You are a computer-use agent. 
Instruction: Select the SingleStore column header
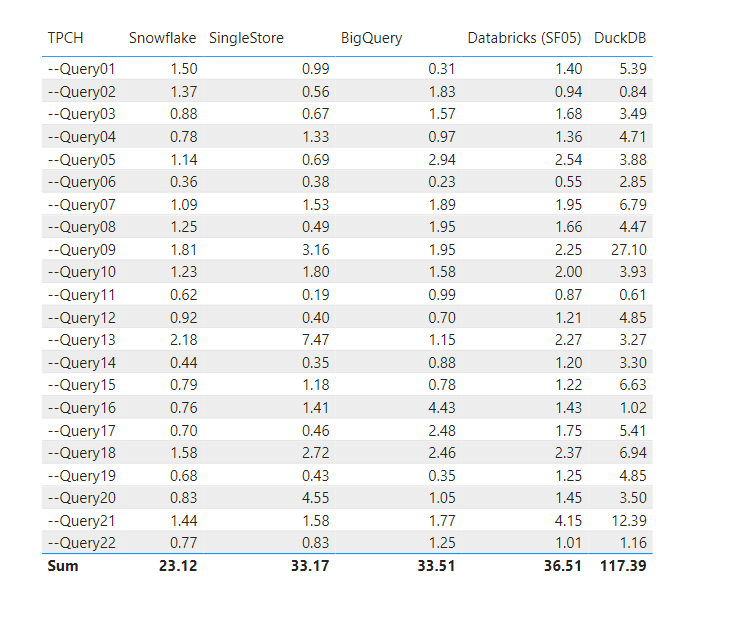pos(246,38)
